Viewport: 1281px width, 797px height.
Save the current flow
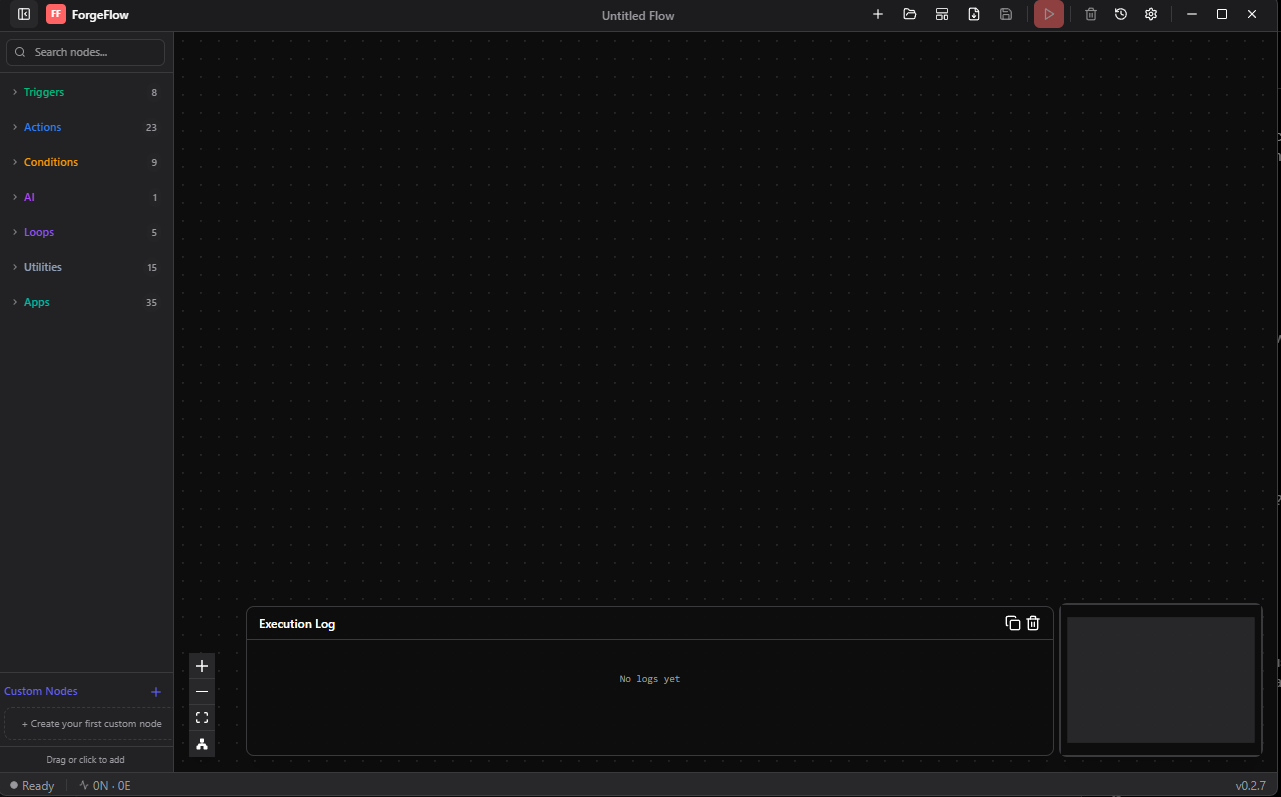1006,14
